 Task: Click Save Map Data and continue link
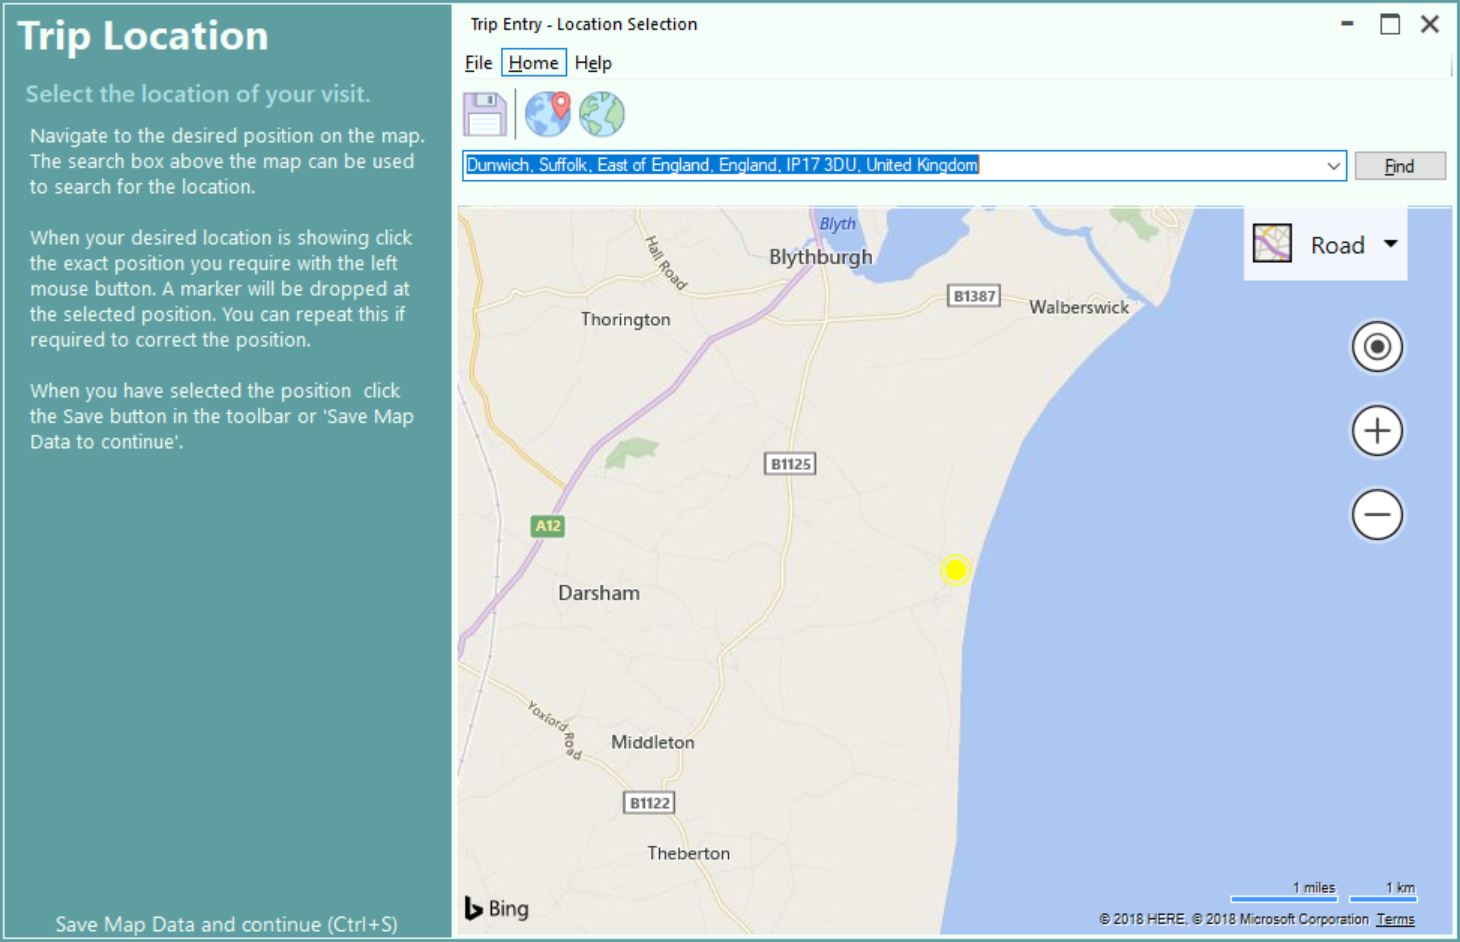(x=226, y=924)
